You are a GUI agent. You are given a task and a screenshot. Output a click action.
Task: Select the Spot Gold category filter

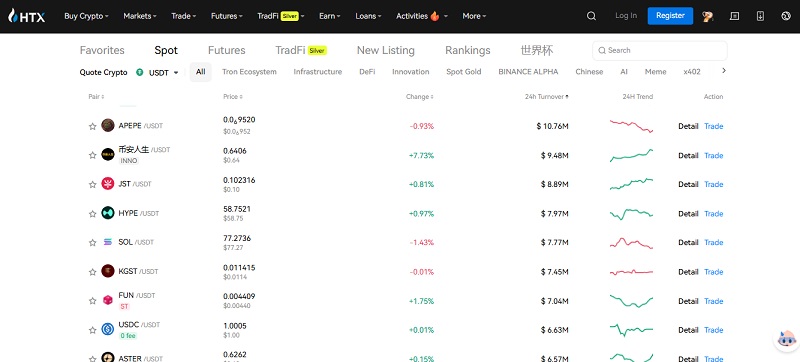coord(464,72)
